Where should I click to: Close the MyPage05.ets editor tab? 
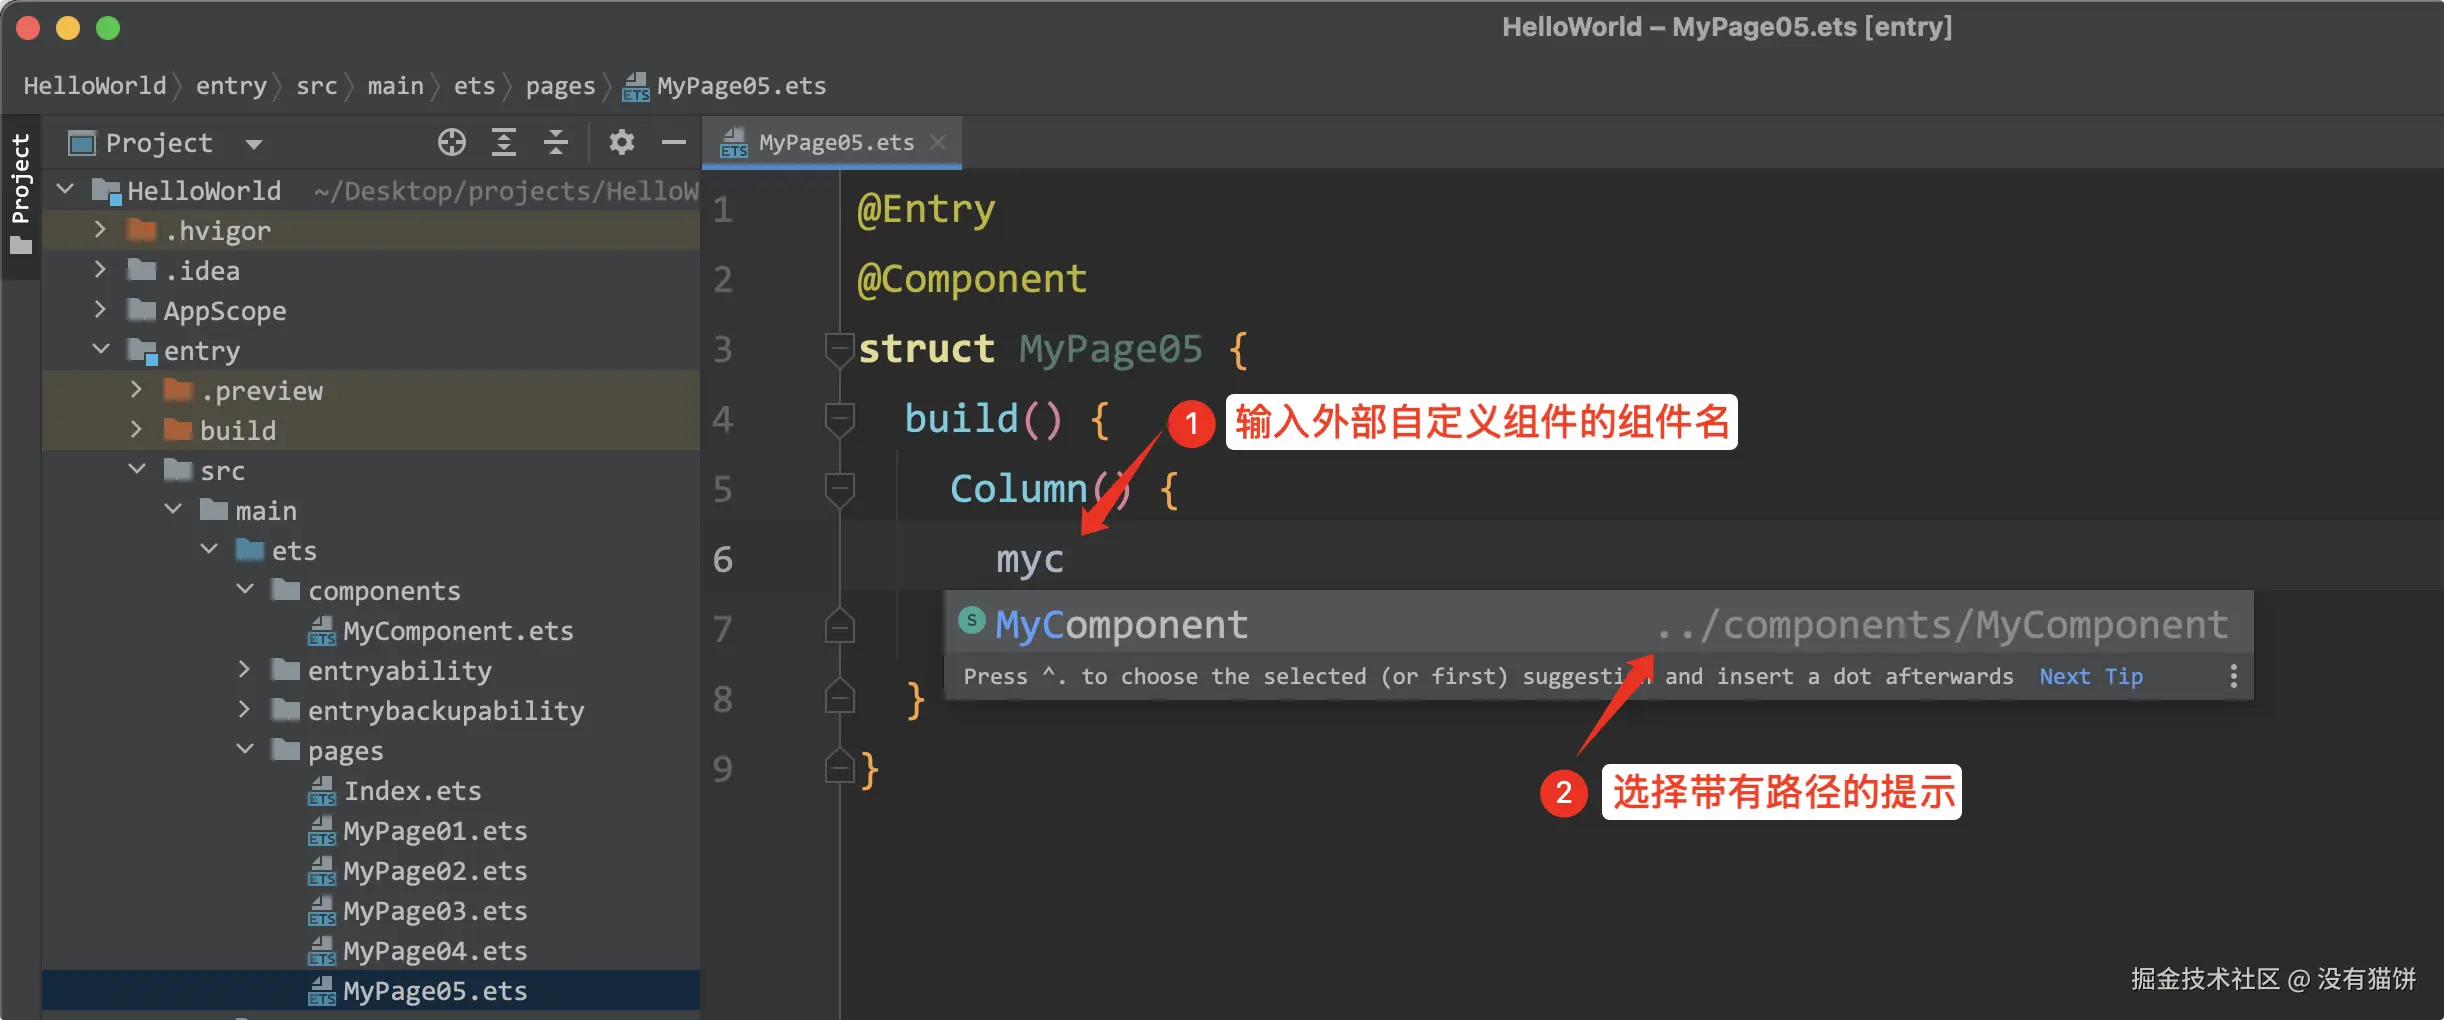click(938, 142)
